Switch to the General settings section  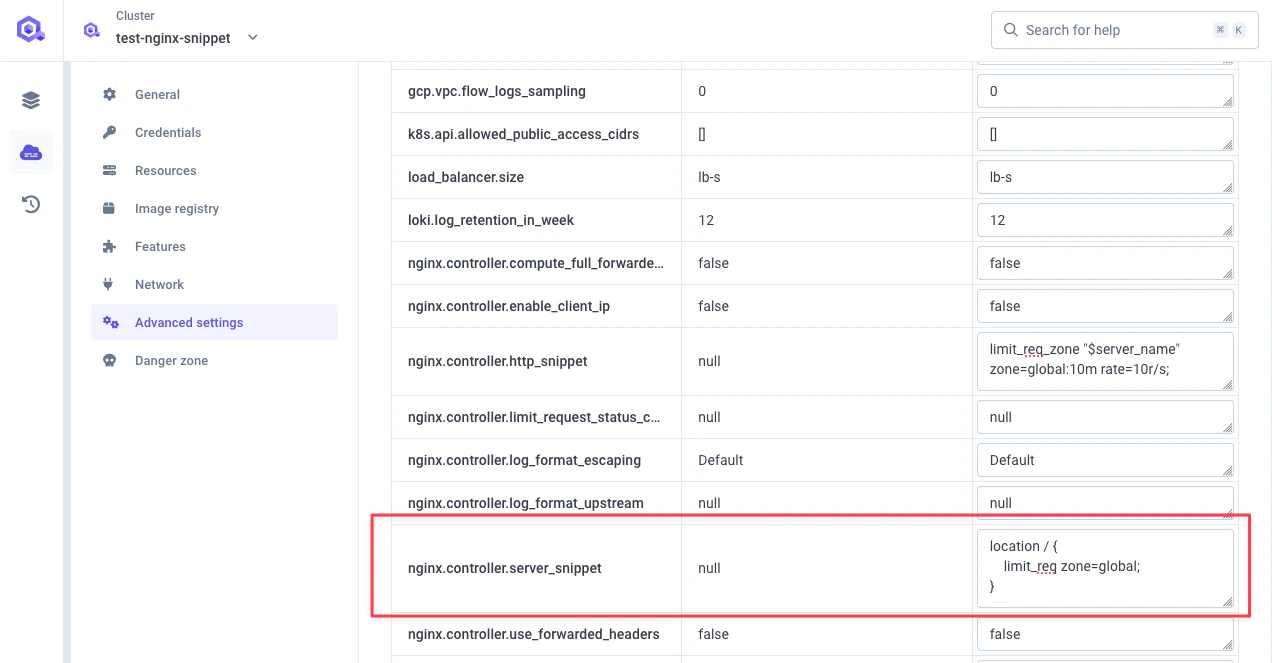point(157,94)
